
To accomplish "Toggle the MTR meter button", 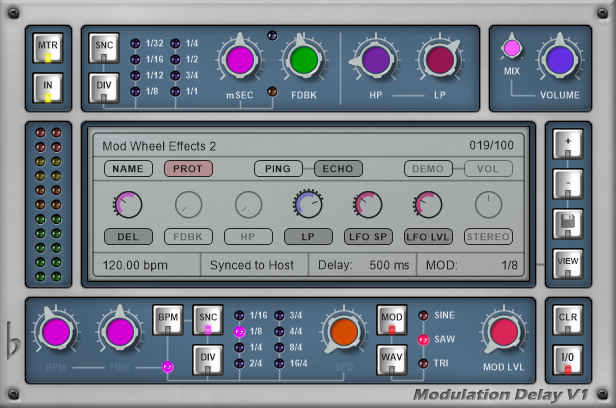I will tap(48, 49).
